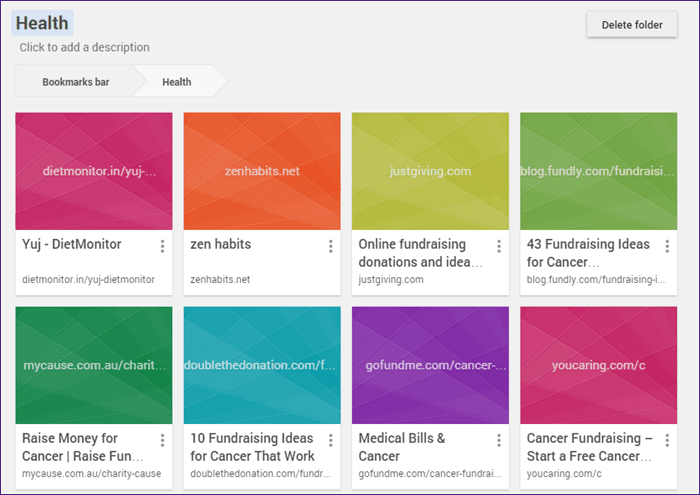Screen dimensions: 700x495
Task: Click the dietmonitor.in/yuj-dietmonitor URL text
Action: click(88, 279)
